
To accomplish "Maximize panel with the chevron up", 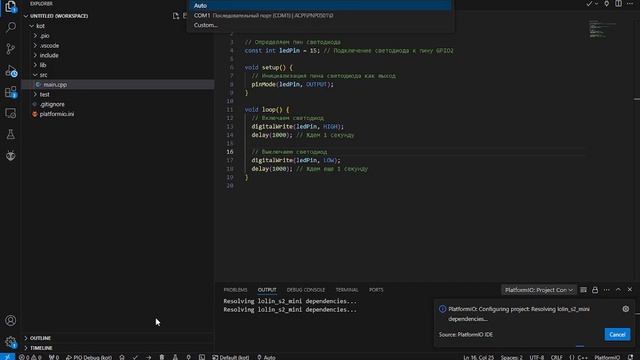I will coord(618,289).
